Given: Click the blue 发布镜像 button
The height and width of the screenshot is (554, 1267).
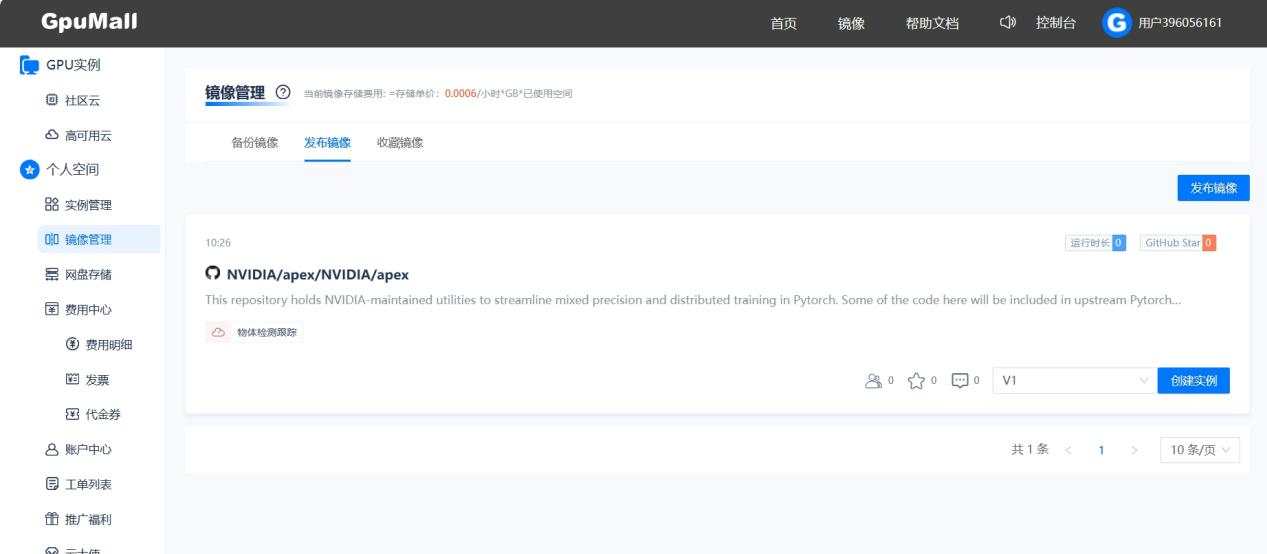Looking at the screenshot, I should click(1213, 188).
